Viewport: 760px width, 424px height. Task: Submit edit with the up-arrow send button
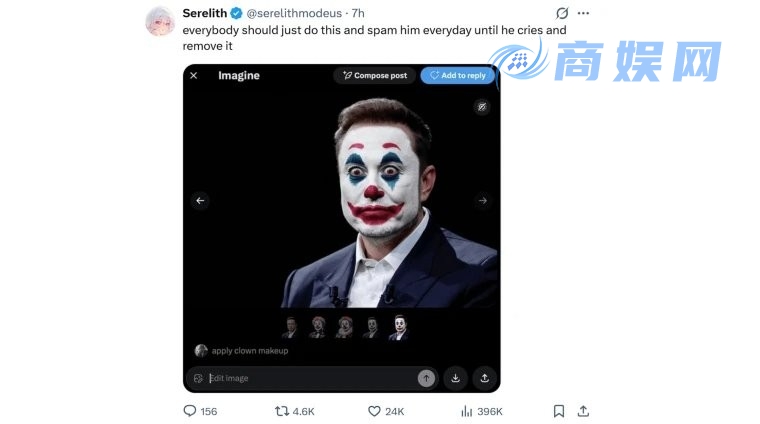[426, 378]
